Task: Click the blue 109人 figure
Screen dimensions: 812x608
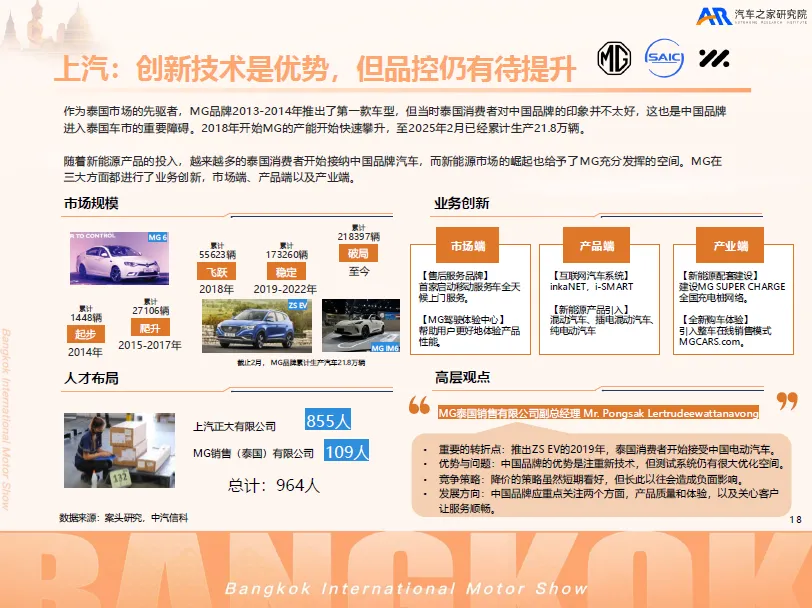Action: [x=346, y=451]
